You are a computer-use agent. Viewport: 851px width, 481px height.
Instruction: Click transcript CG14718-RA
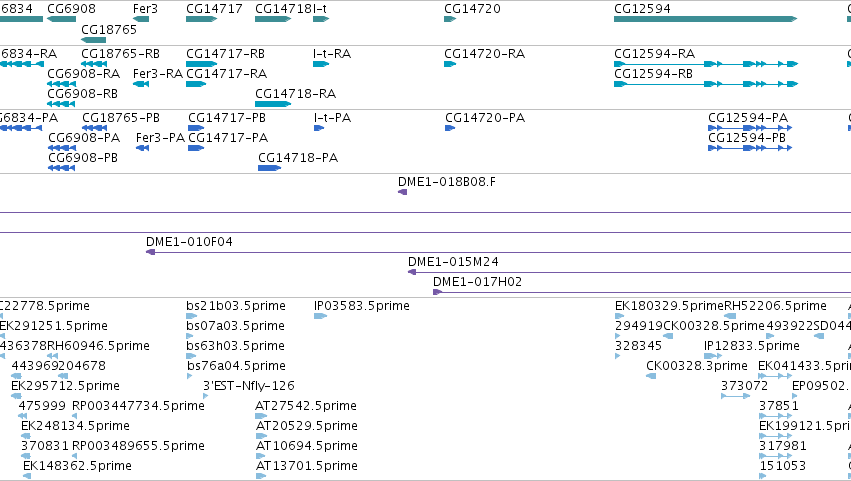tap(295, 93)
